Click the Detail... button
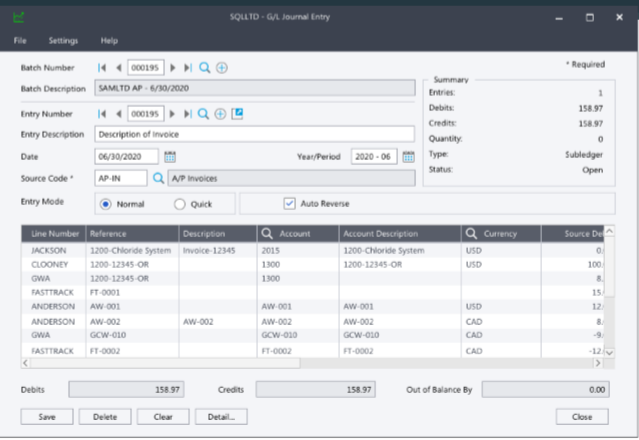 pos(221,416)
